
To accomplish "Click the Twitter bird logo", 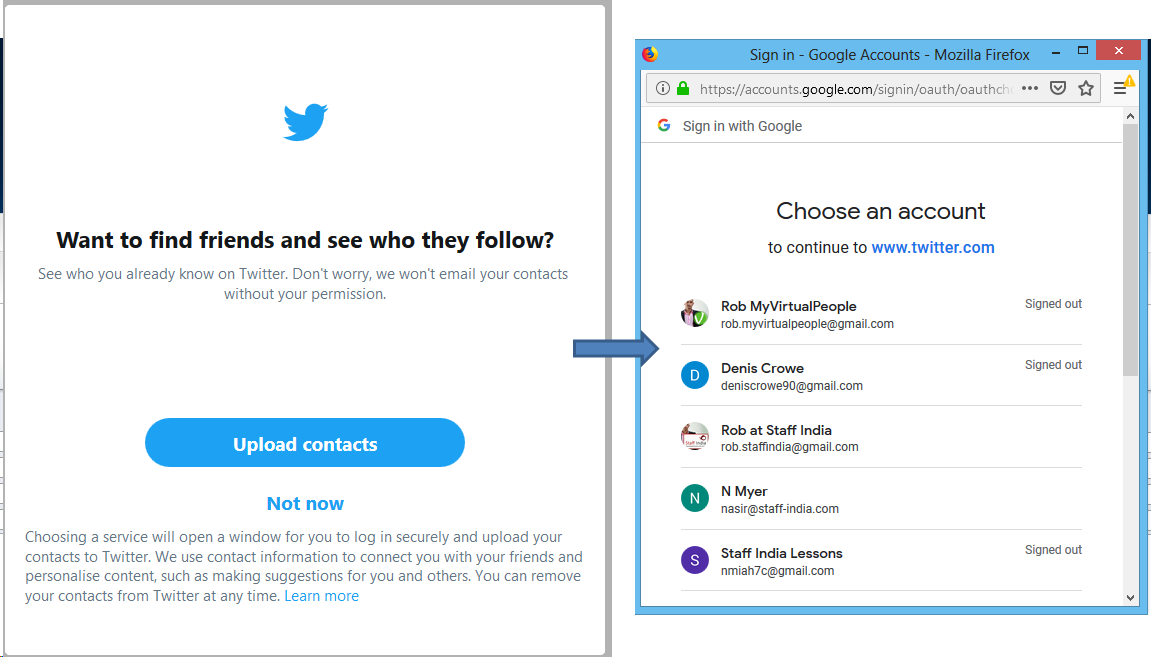I will click(305, 122).
